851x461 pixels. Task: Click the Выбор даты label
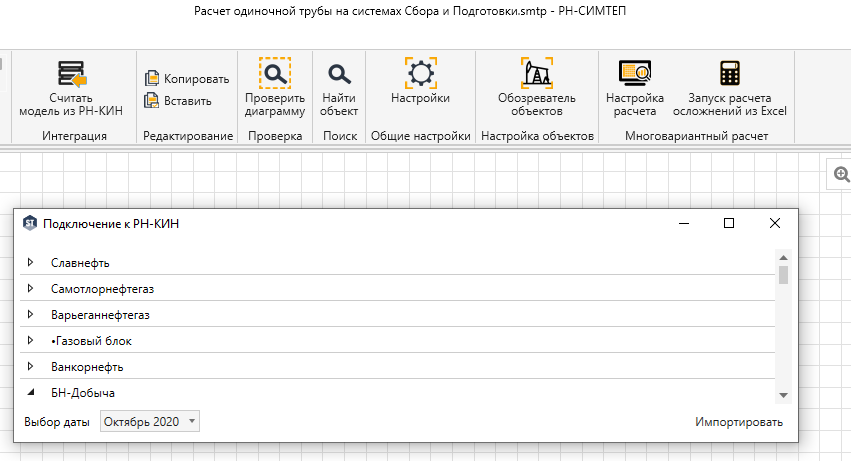[x=57, y=422]
